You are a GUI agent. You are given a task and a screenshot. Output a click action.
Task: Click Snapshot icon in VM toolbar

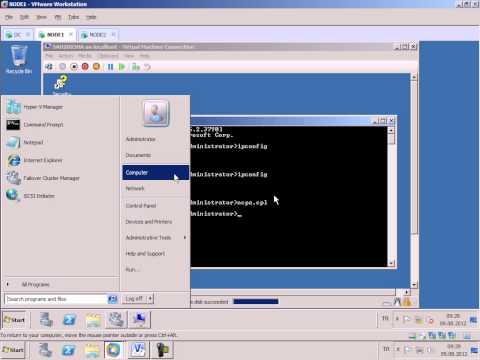[x=136, y=67]
